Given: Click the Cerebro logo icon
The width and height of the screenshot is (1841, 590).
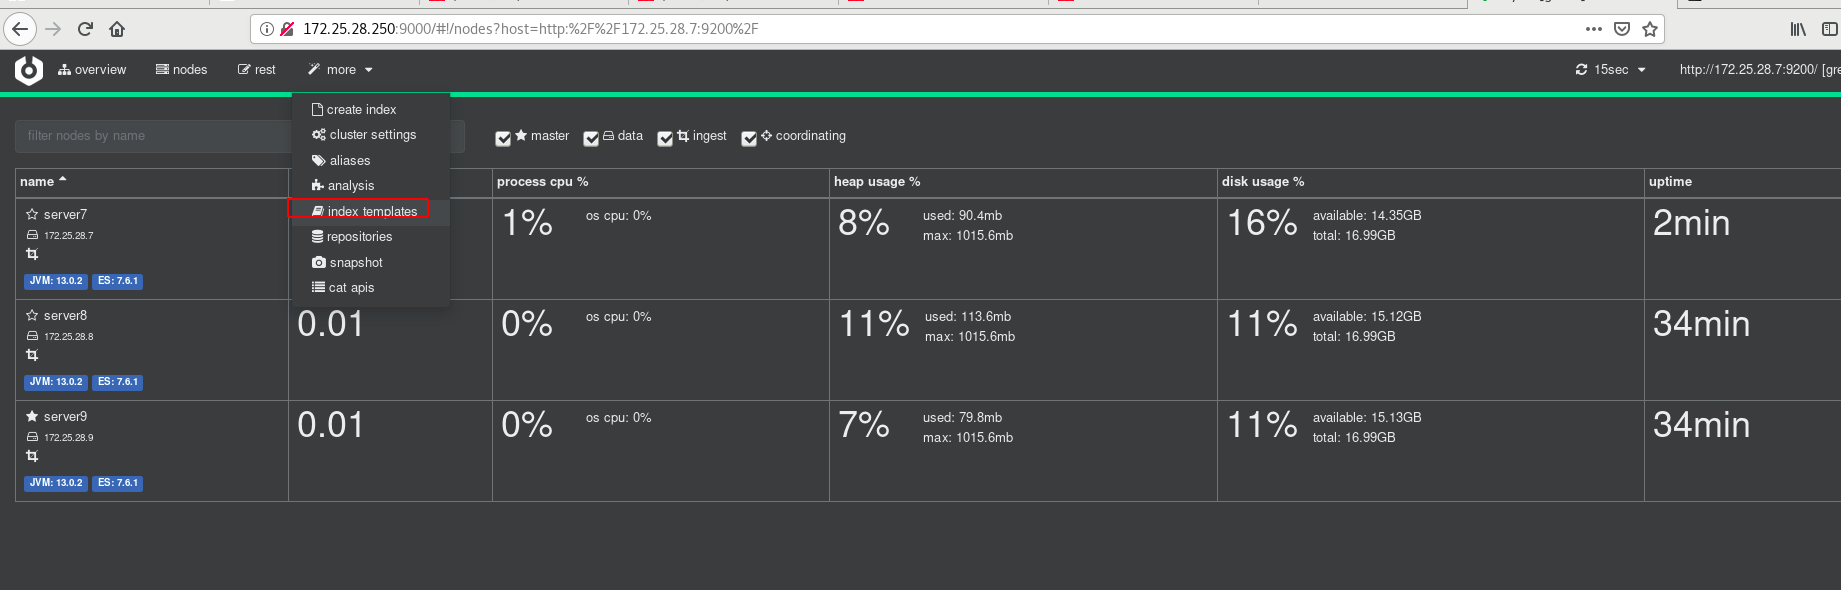Looking at the screenshot, I should click(x=29, y=70).
